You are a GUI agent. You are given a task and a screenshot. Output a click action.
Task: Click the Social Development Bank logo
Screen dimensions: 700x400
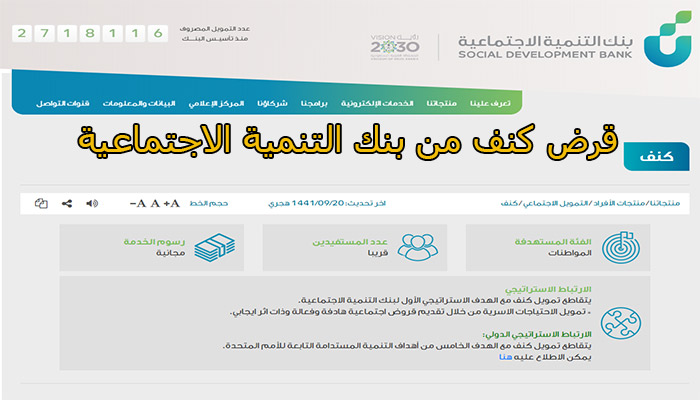667,39
